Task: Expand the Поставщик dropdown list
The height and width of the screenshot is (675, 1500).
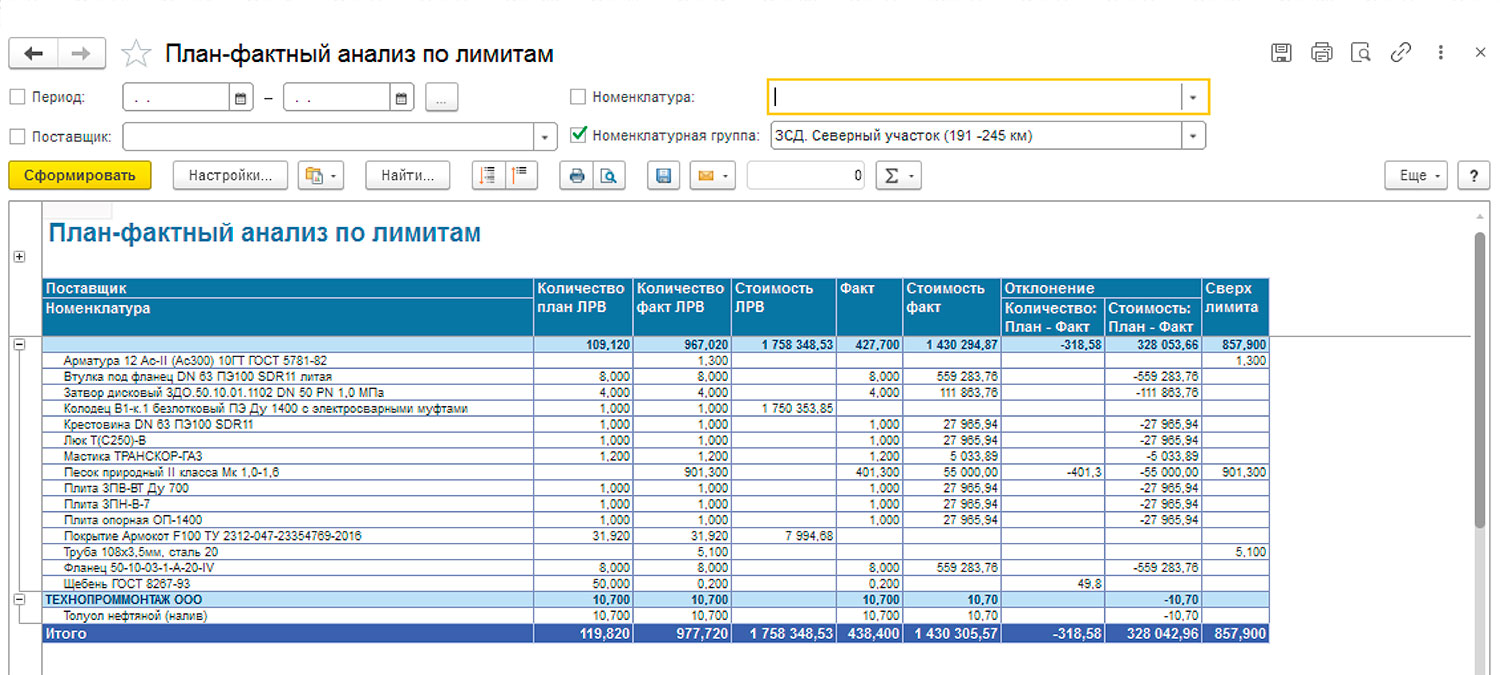Action: coord(545,137)
